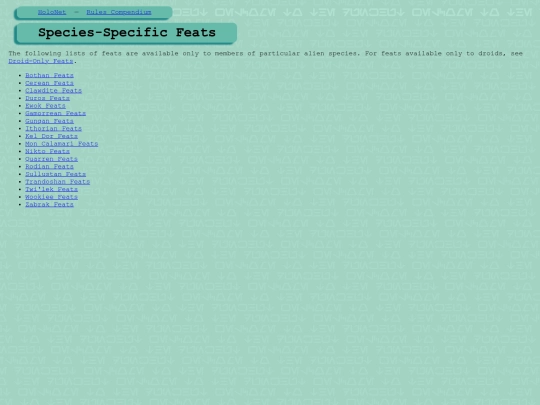540x405 pixels.
Task: Open Mon Calamari Feats link
Action: click(x=62, y=144)
